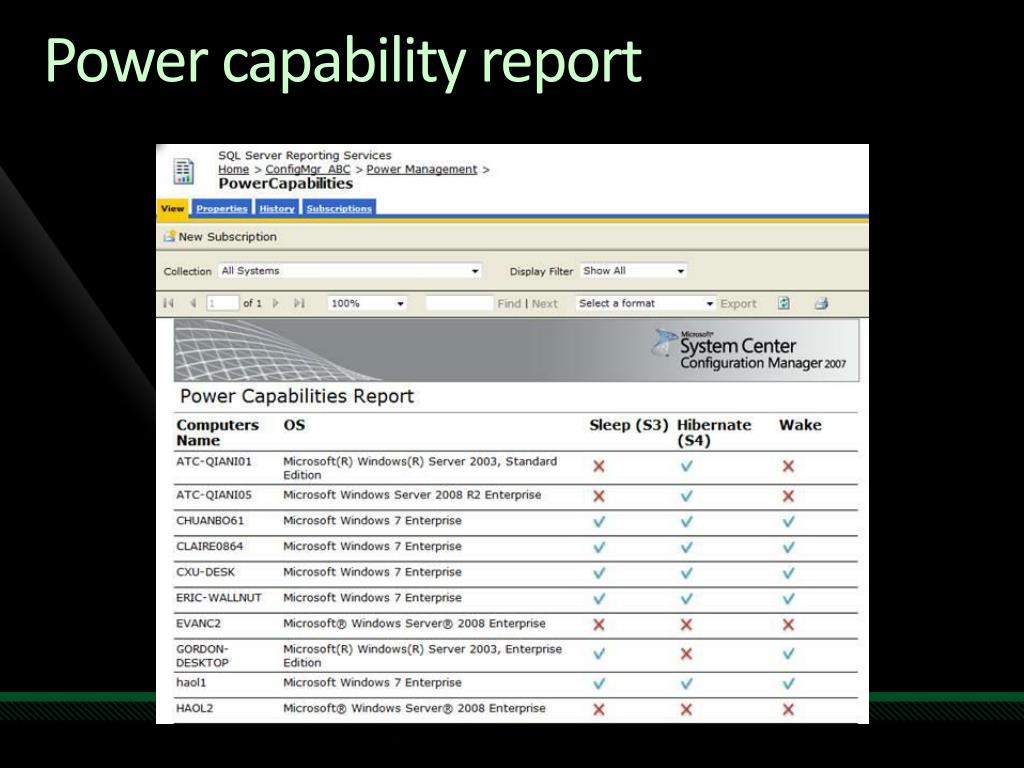
Task: Jump to last report page
Action: [299, 303]
